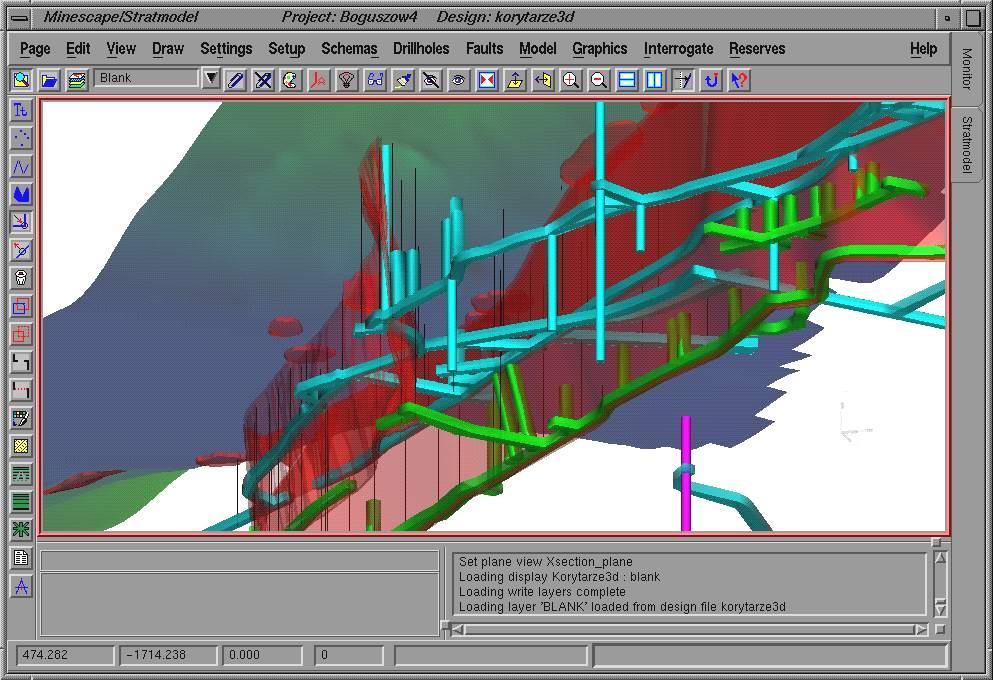Click the light bulb toolbar icon
993x680 pixels.
pyautogui.click(x=346, y=80)
